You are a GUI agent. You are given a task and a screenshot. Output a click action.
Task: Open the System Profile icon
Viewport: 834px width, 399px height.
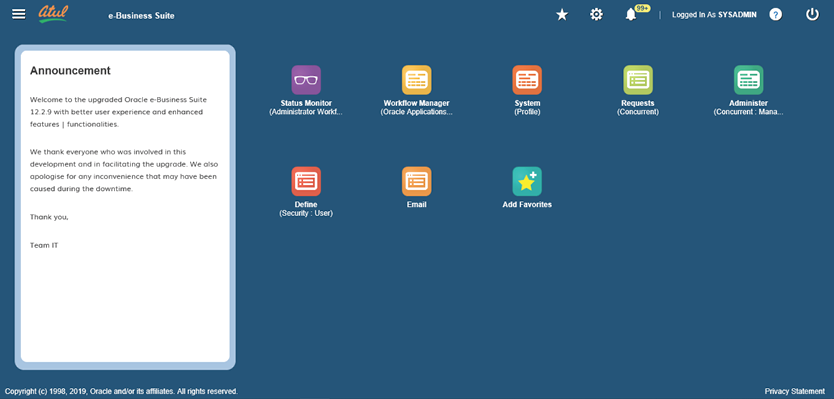527,80
